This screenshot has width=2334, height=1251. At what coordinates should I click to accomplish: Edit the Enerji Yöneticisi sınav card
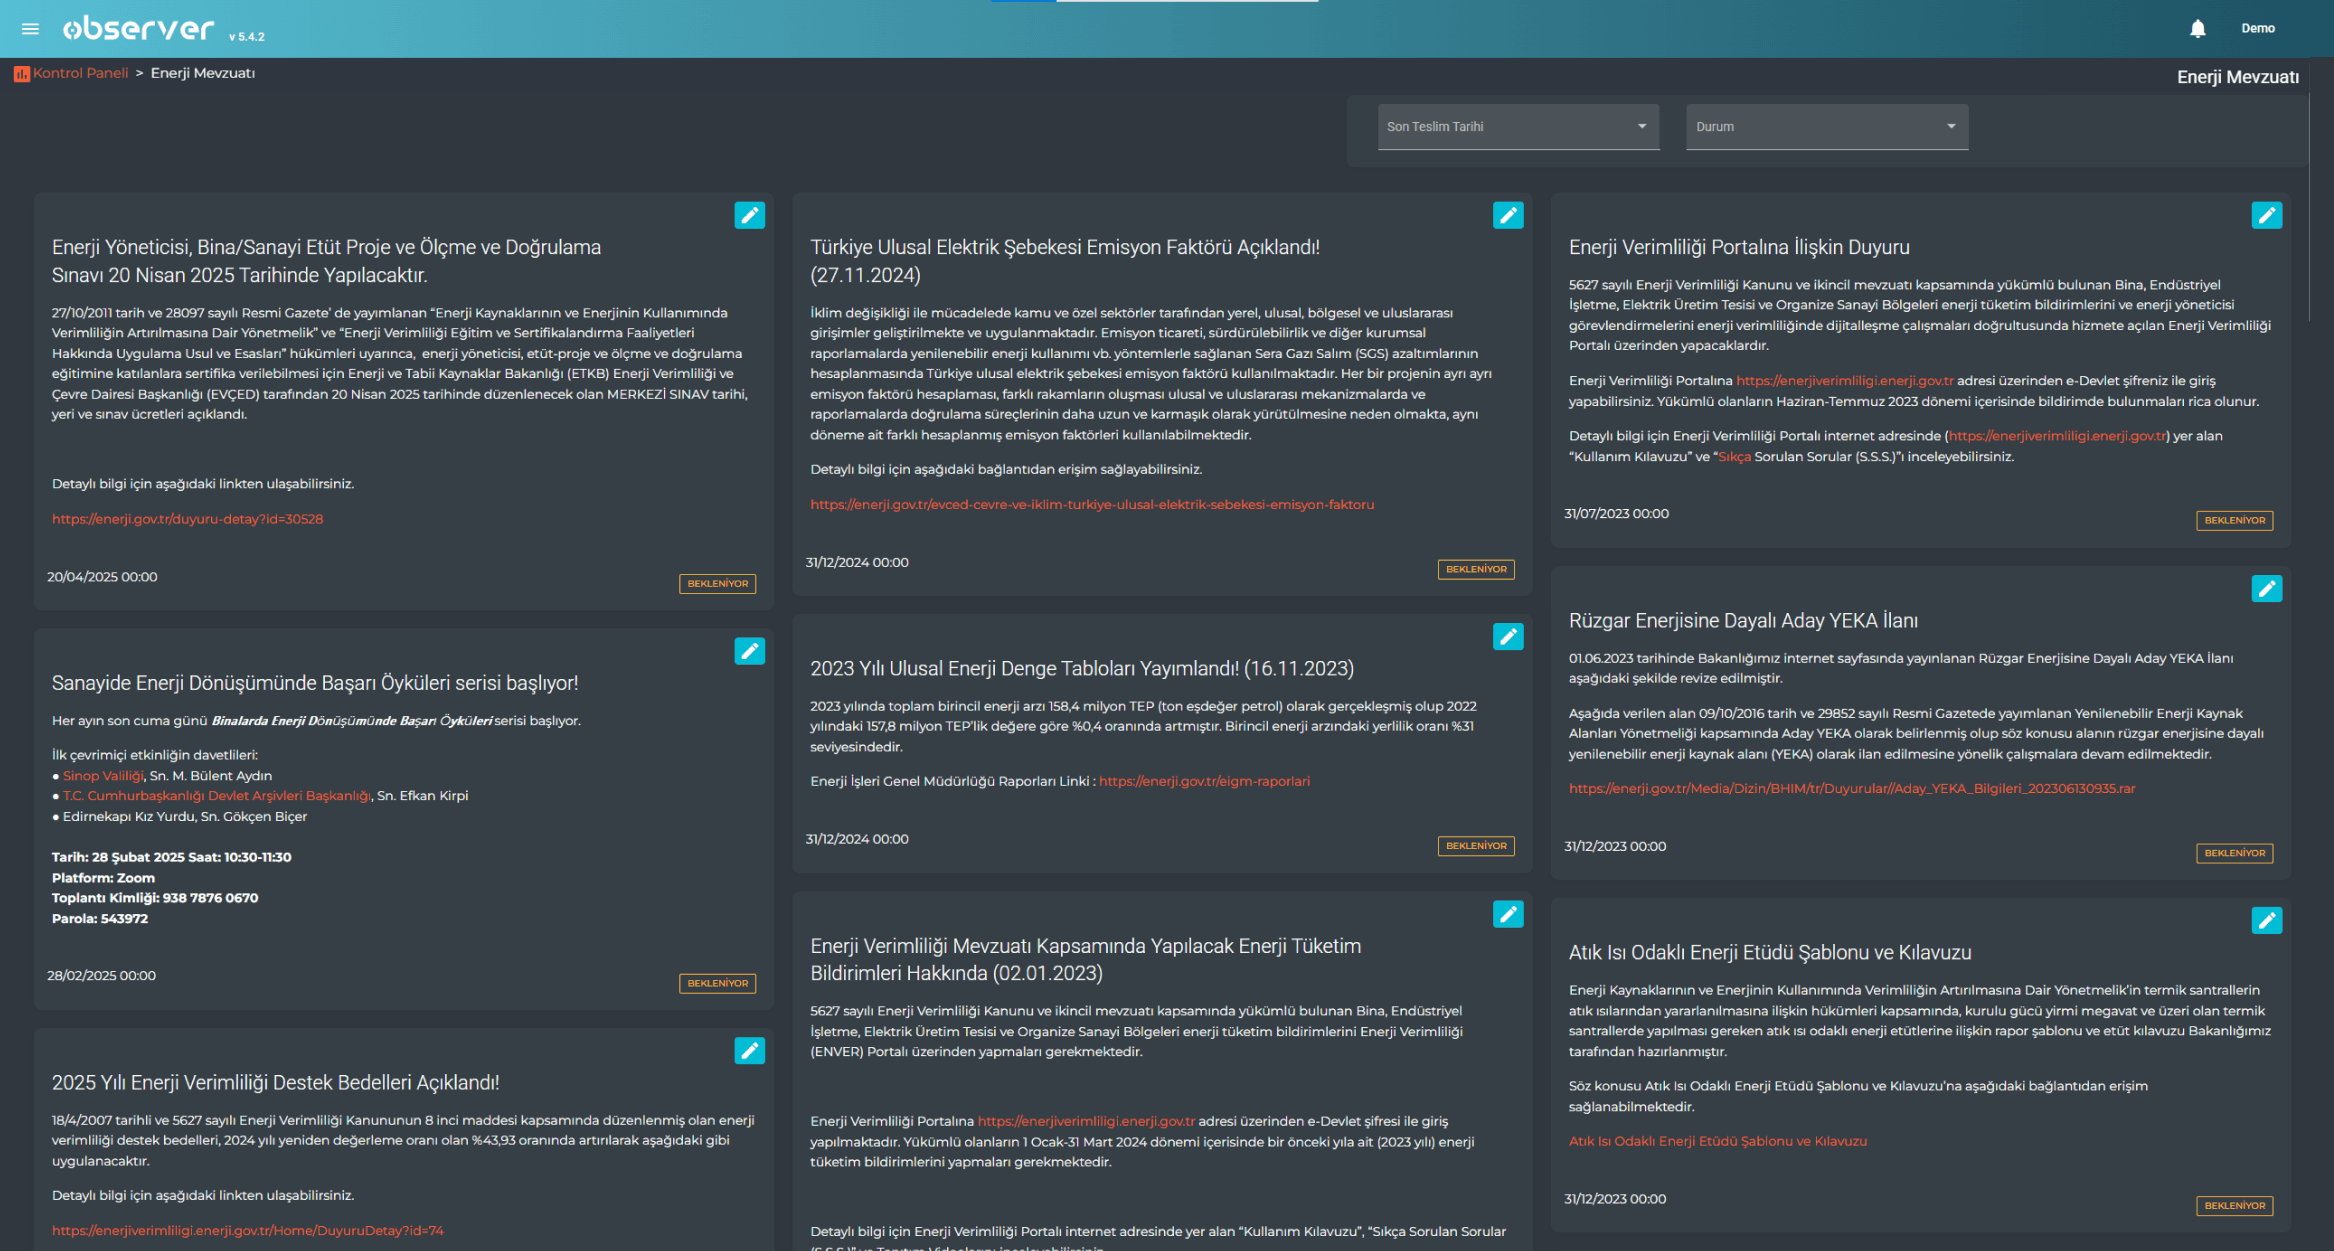[749, 215]
